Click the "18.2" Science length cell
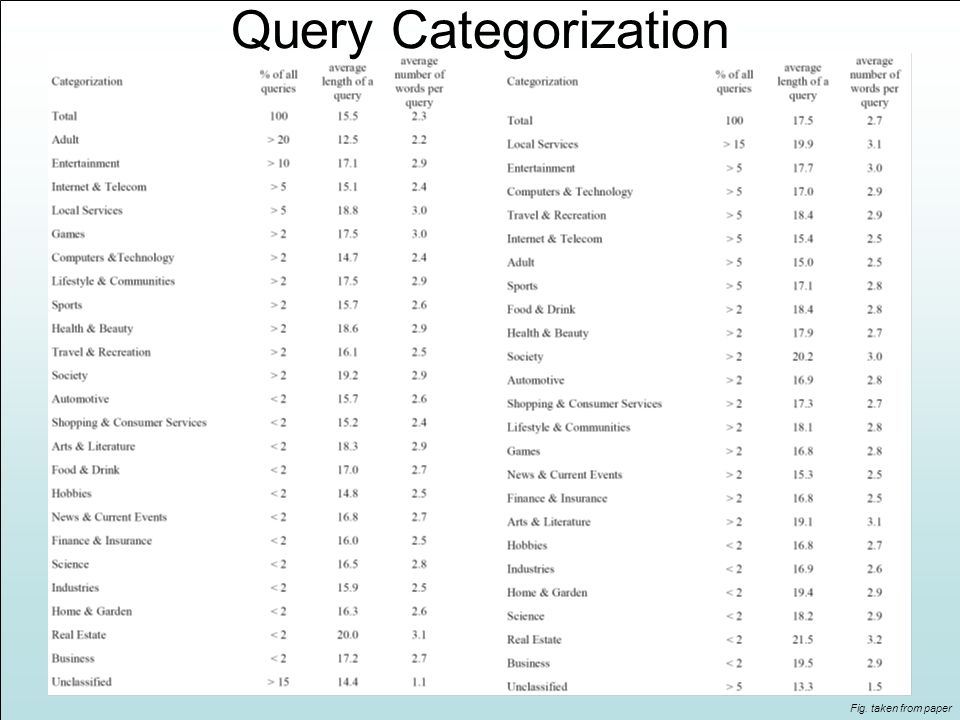The image size is (960, 720). click(803, 617)
